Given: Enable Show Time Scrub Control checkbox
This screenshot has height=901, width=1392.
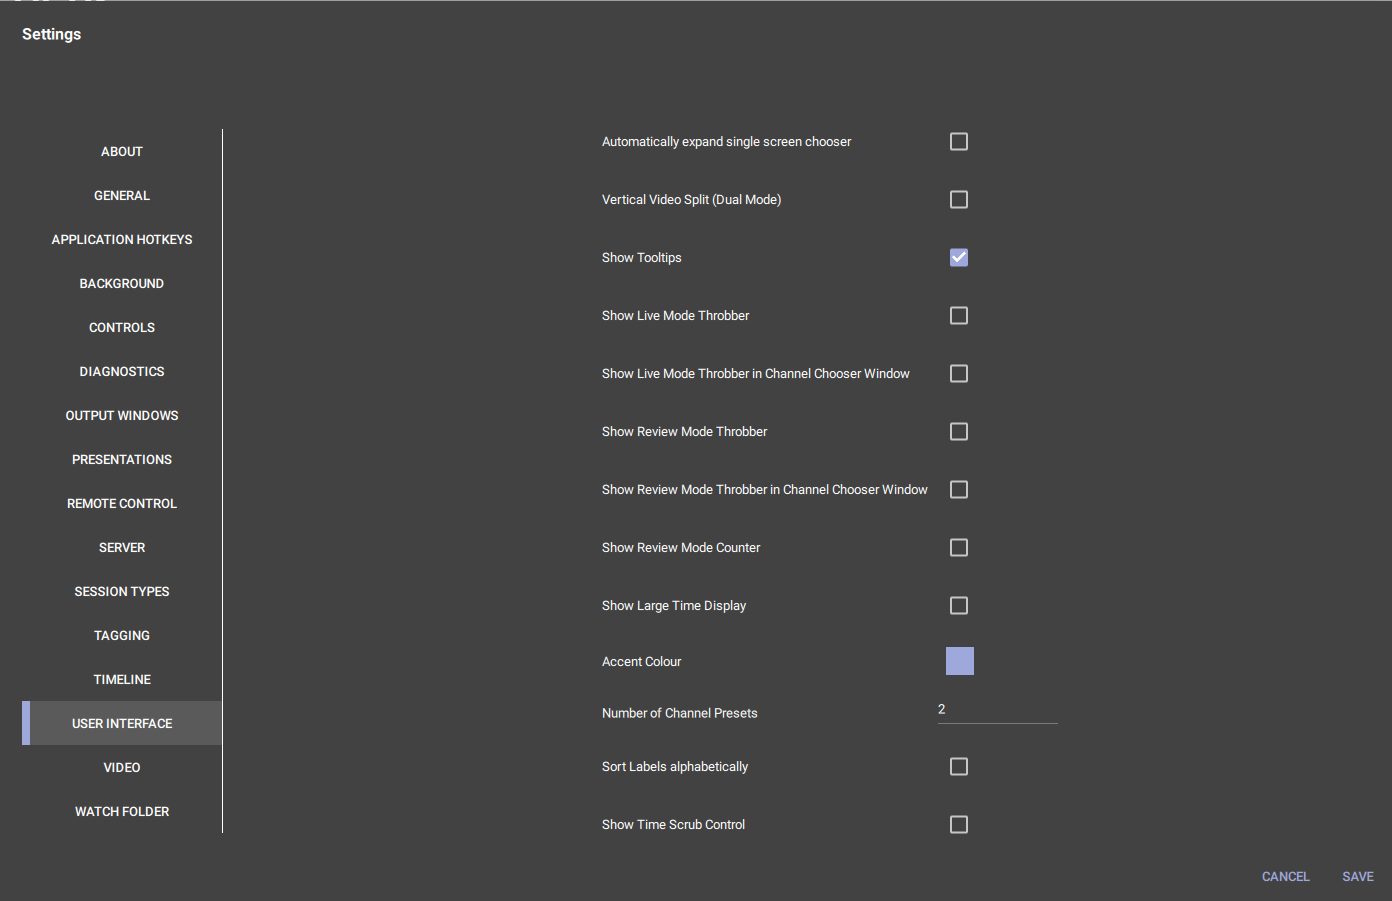Looking at the screenshot, I should pyautogui.click(x=959, y=825).
